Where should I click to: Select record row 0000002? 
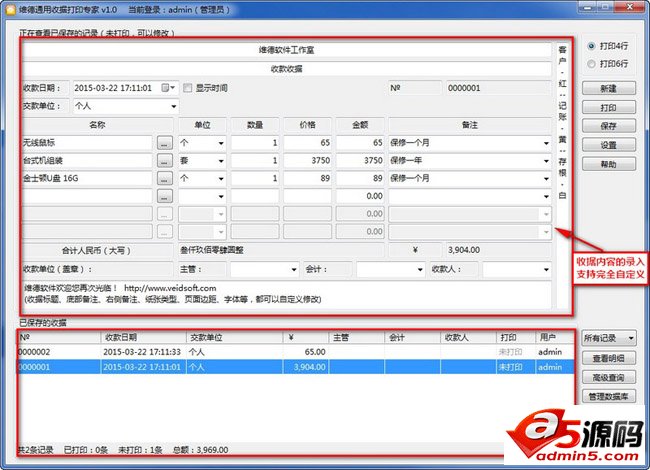296,352
